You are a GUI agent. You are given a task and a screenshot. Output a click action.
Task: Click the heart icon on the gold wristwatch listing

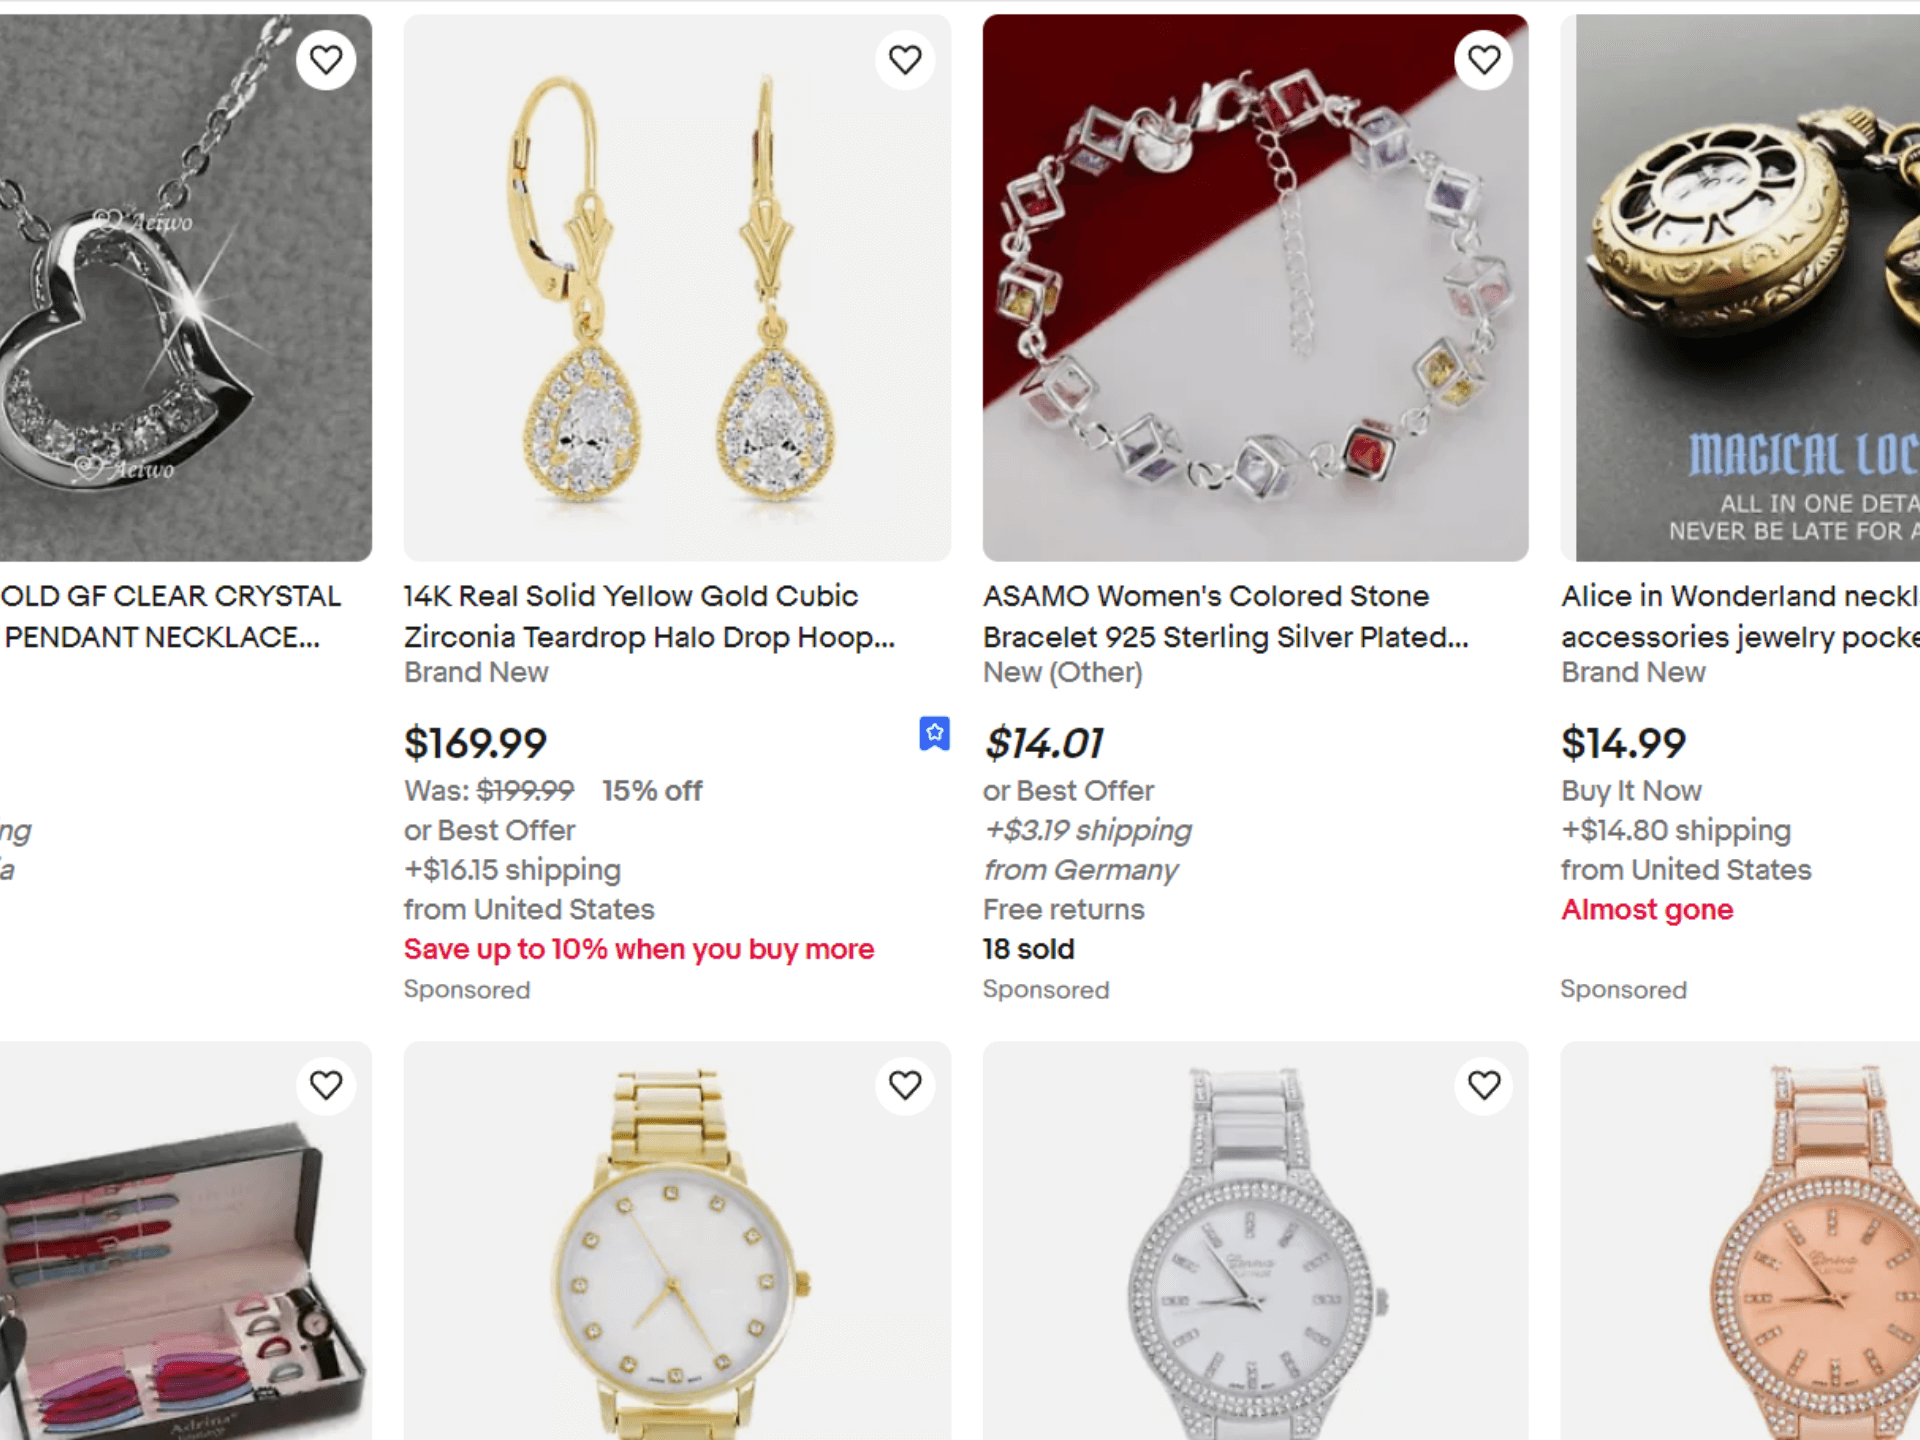[905, 1085]
